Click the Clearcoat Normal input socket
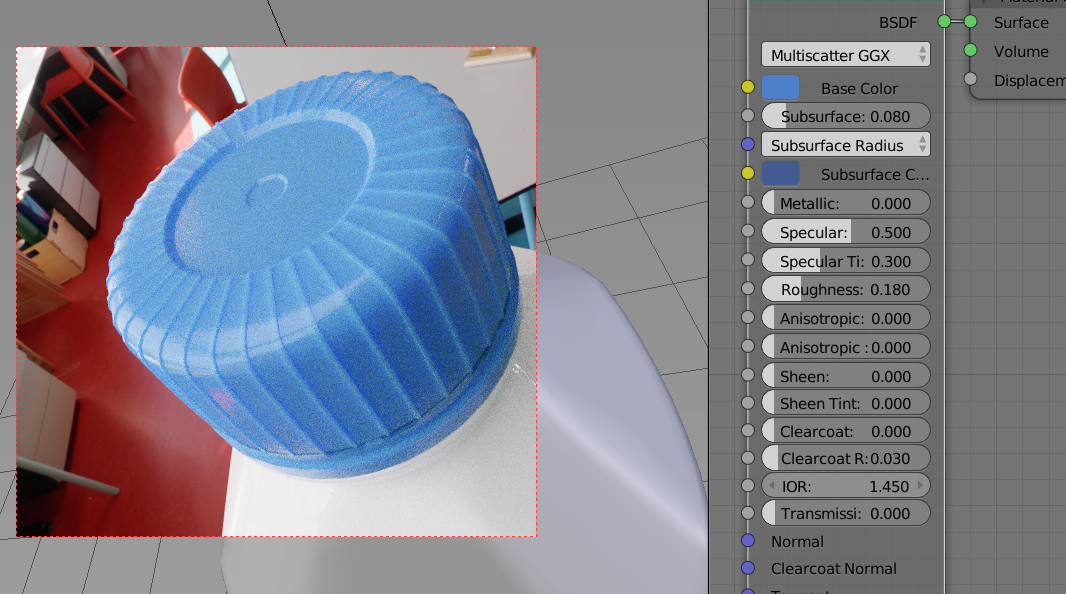 748,568
